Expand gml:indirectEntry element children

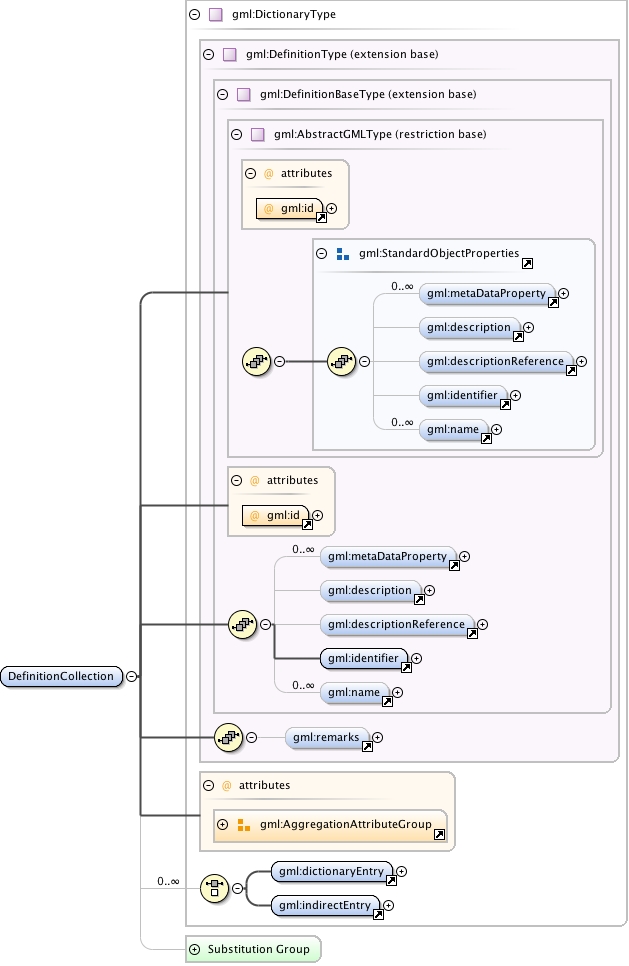pyautogui.click(x=389, y=906)
